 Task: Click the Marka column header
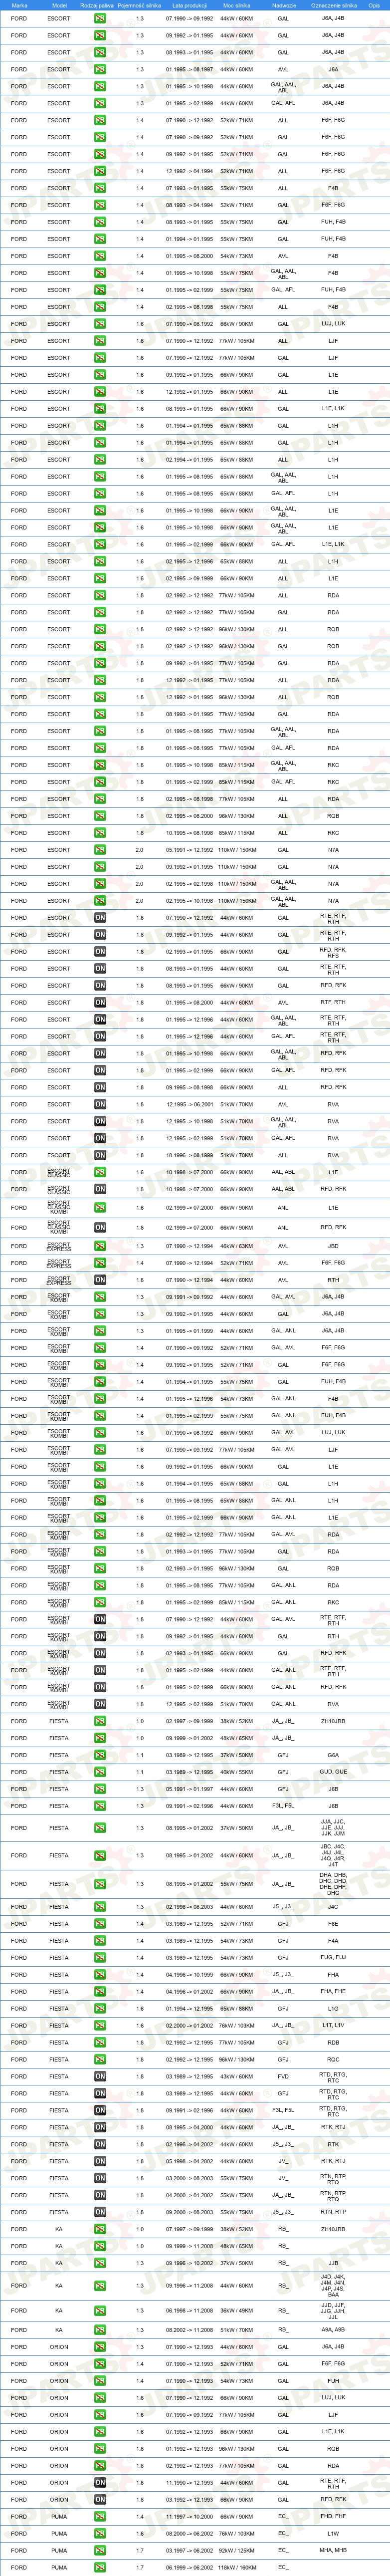click(x=20, y=5)
